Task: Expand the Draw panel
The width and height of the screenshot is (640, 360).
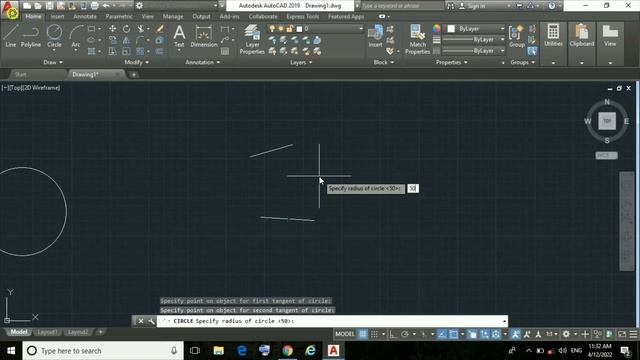Action: point(53,62)
